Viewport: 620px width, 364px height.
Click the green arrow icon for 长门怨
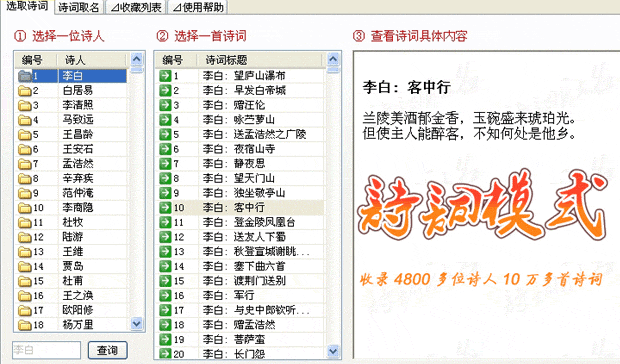[x=165, y=354]
